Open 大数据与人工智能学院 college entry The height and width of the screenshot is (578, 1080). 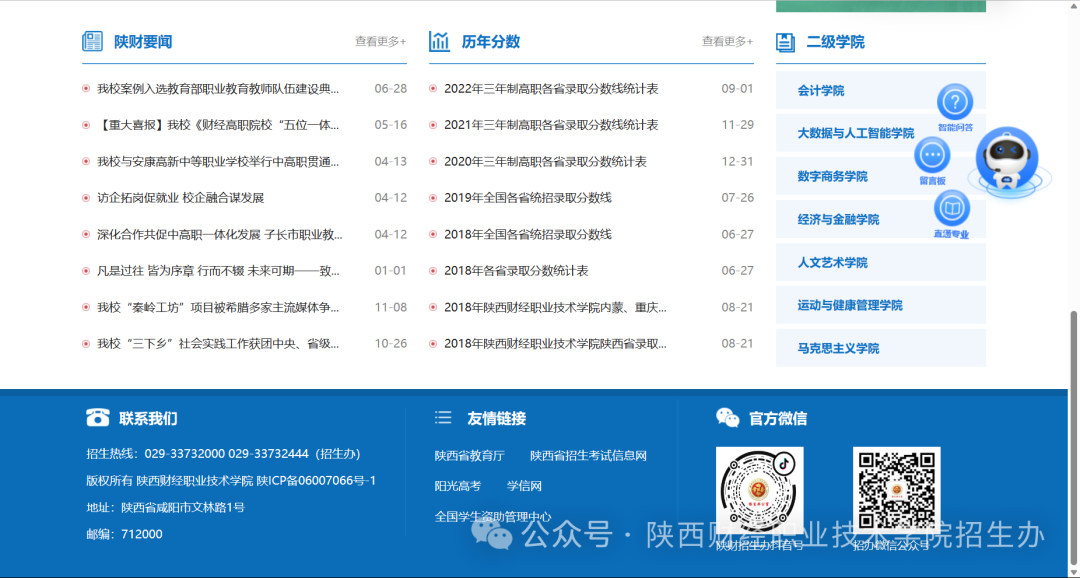pyautogui.click(x=855, y=134)
